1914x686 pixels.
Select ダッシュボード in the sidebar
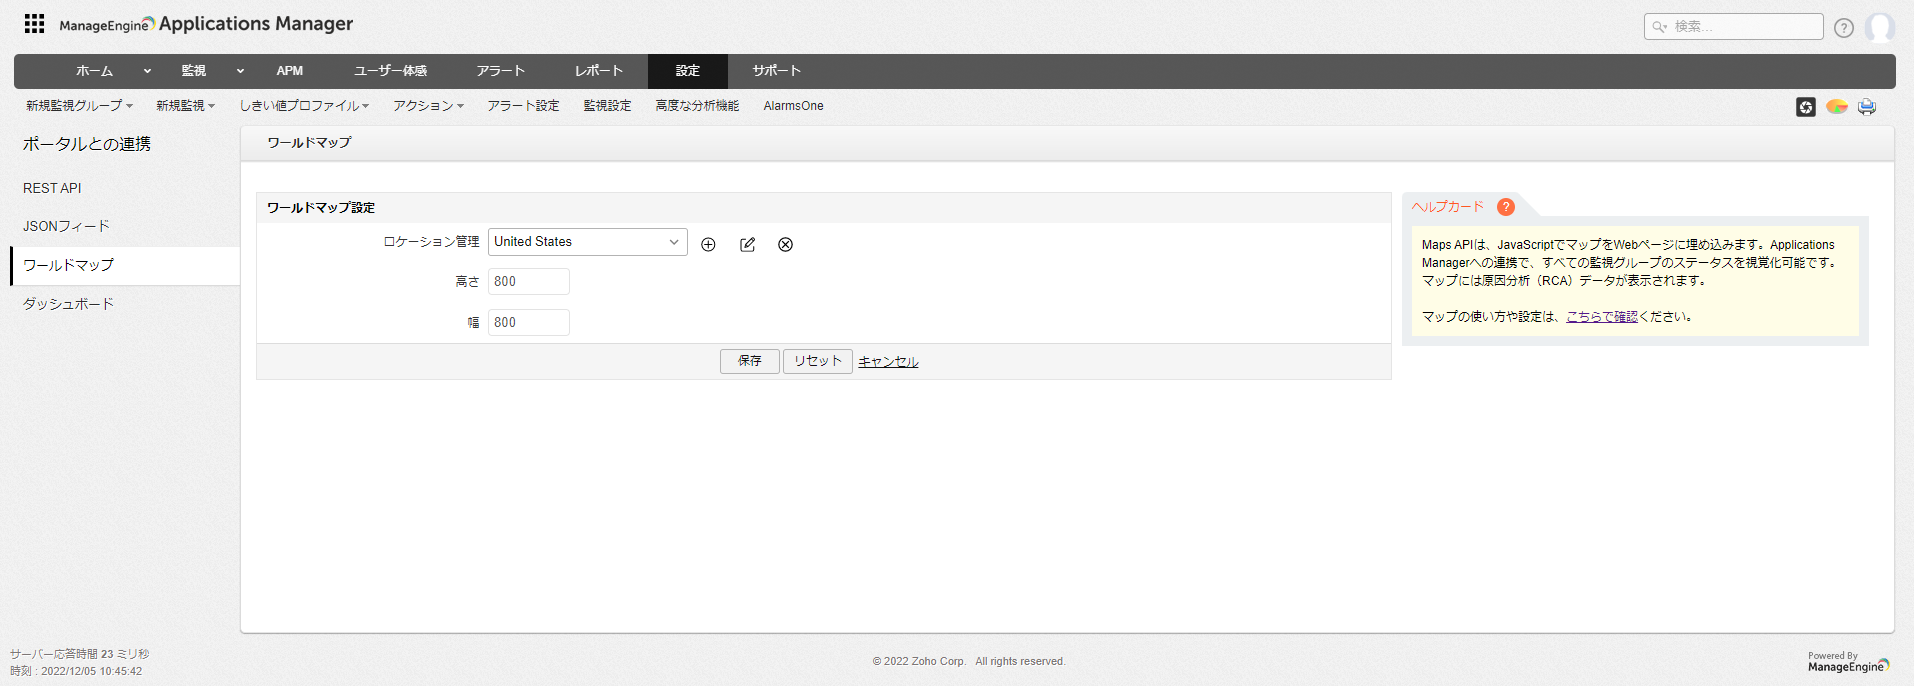coord(68,304)
